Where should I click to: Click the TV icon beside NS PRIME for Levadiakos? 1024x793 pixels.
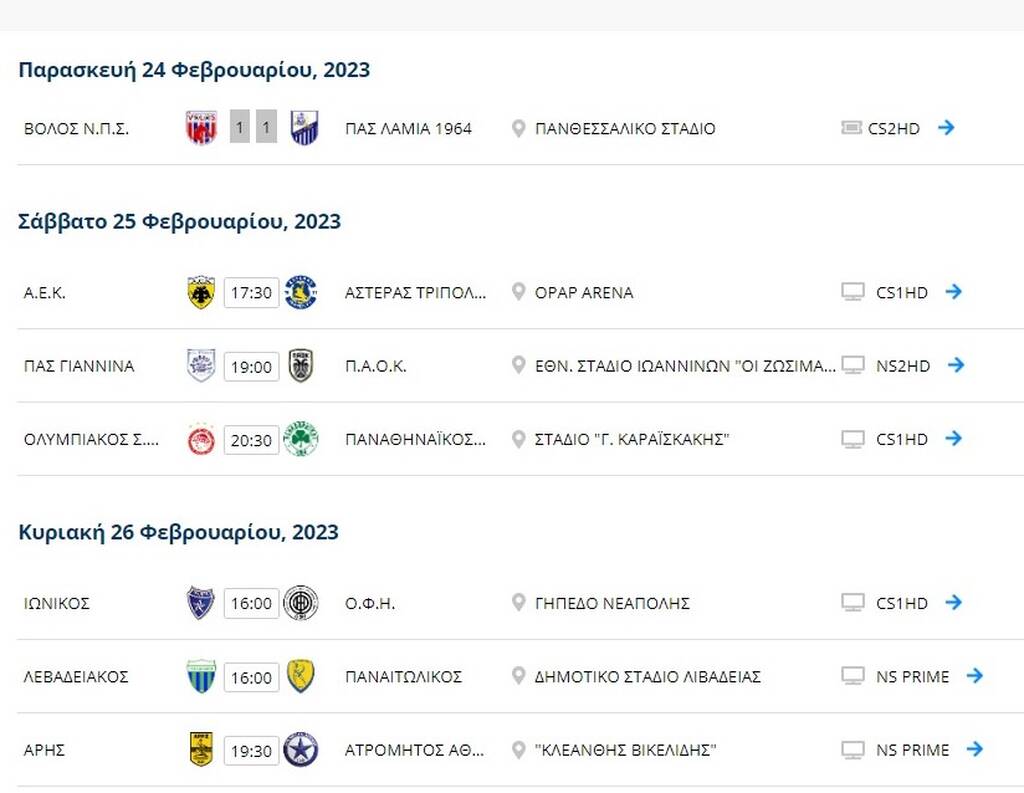click(x=853, y=676)
